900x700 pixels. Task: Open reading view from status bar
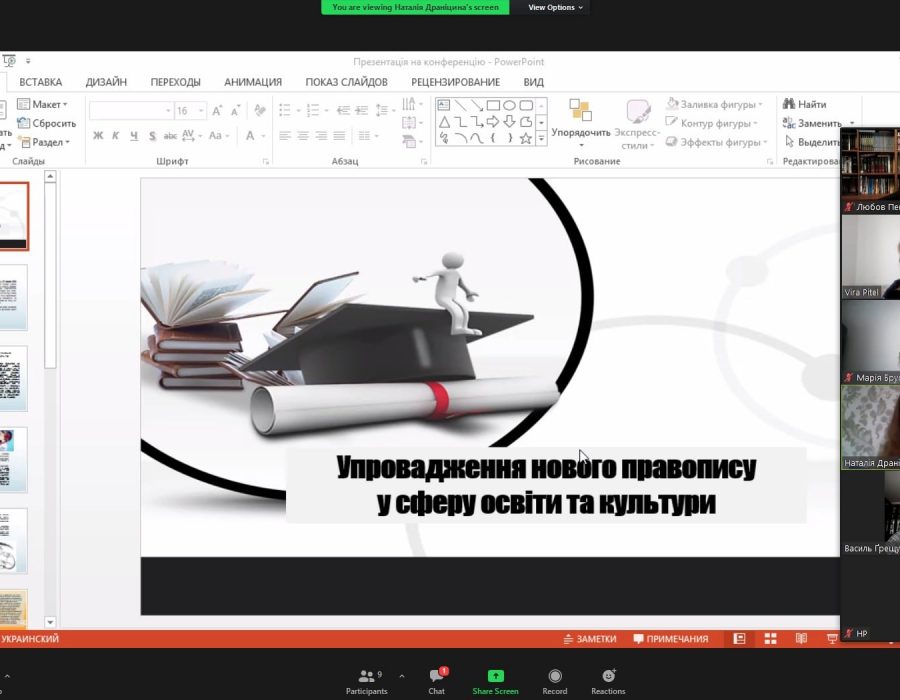[801, 639]
